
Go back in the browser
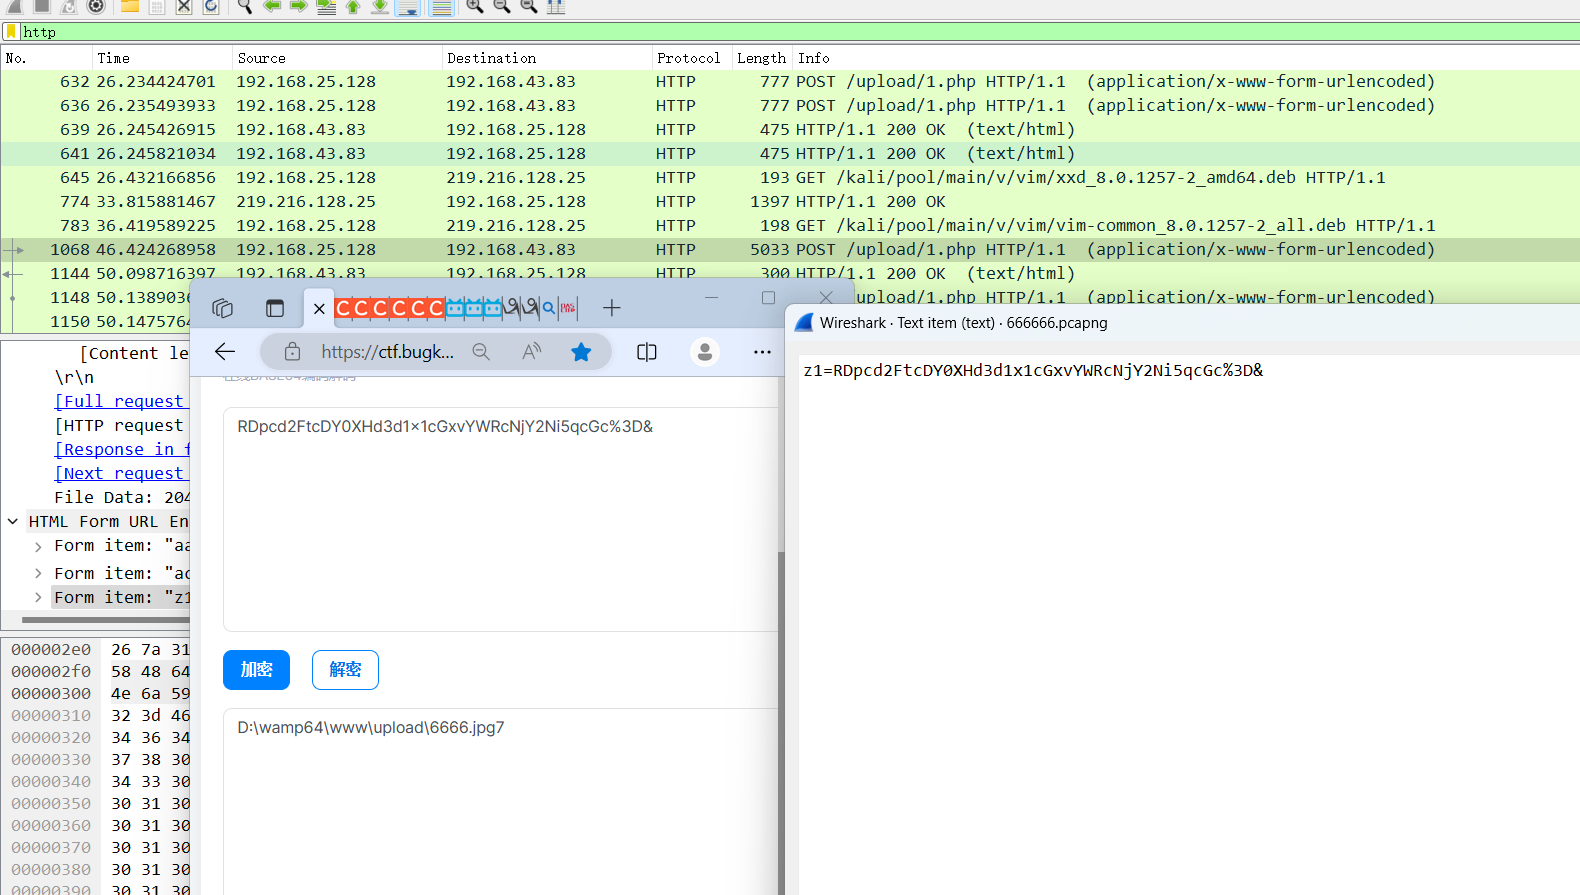click(x=225, y=351)
